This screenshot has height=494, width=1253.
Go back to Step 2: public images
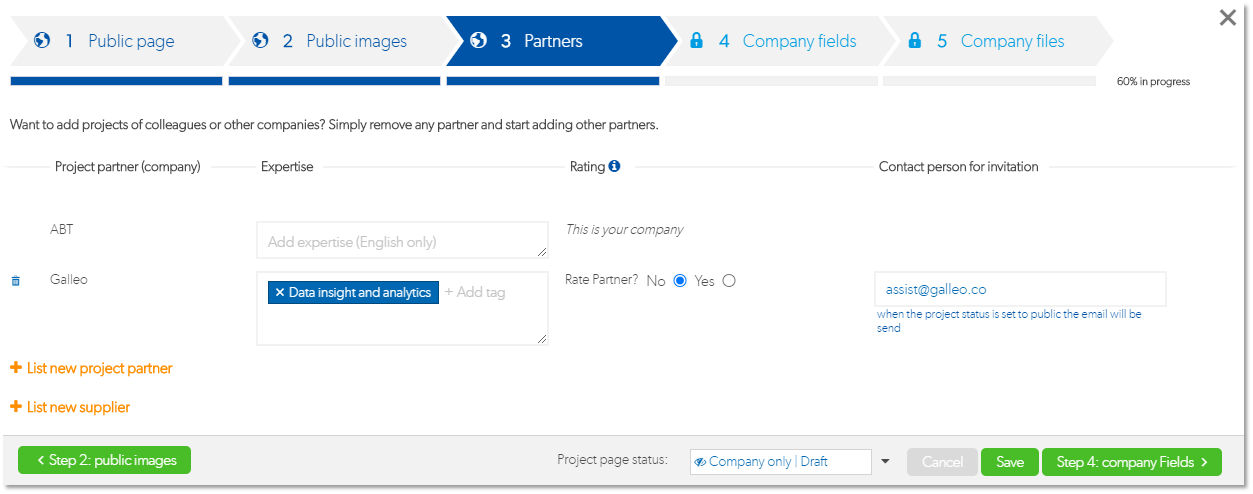[105, 460]
